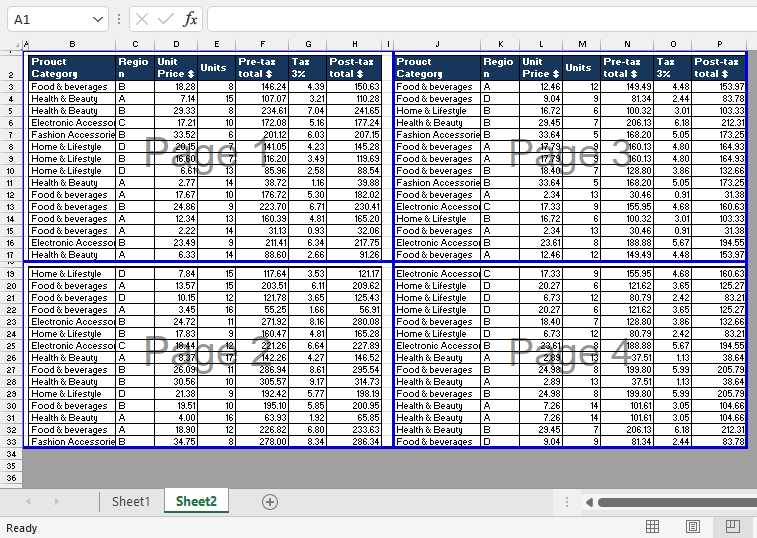Click cell with value 188.88 in row 16
757x538 pixels.
pos(627,242)
